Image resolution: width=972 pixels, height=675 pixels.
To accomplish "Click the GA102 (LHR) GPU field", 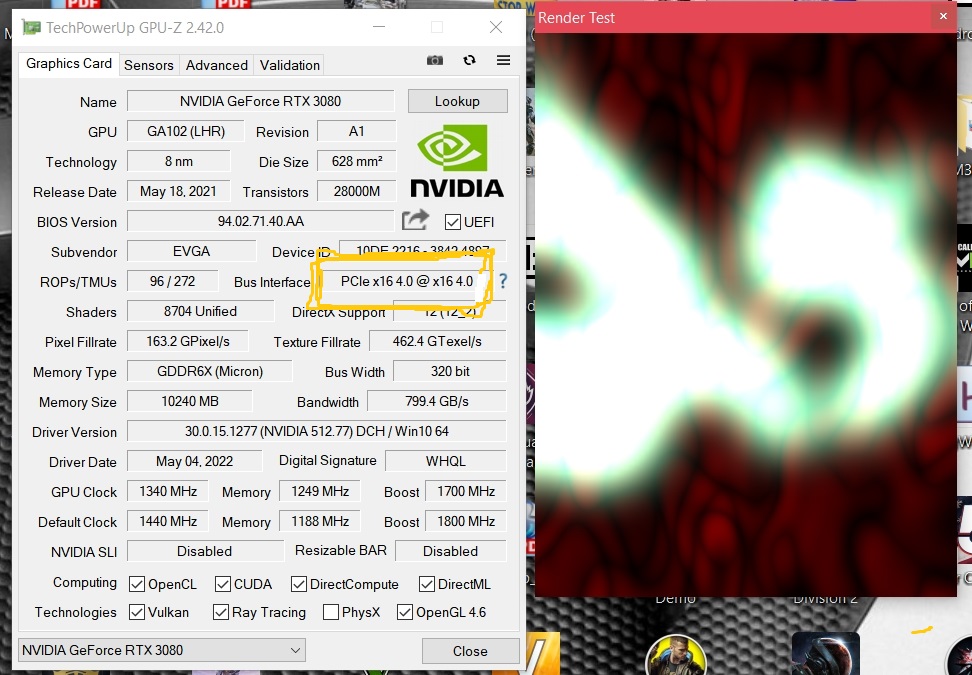I will click(185, 131).
